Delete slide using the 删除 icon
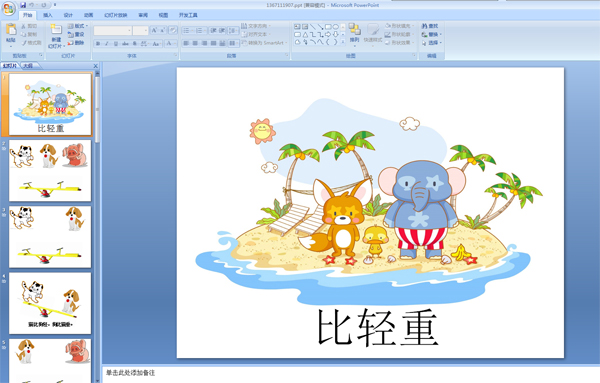Screen dimensions: 600x383 click(x=76, y=43)
